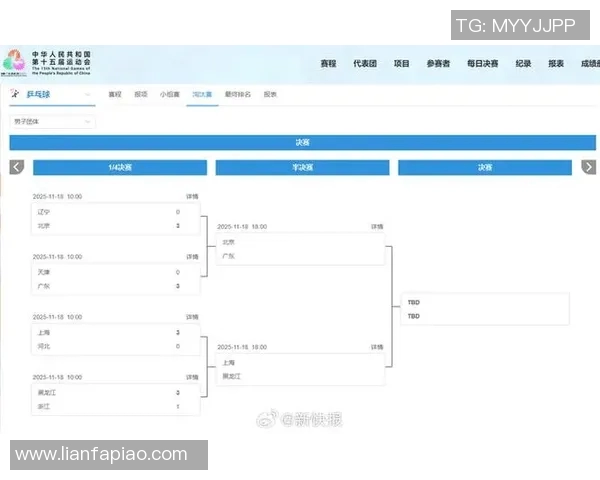
Task: Click the wide 决赛 stage header bar
Action: click(x=302, y=142)
